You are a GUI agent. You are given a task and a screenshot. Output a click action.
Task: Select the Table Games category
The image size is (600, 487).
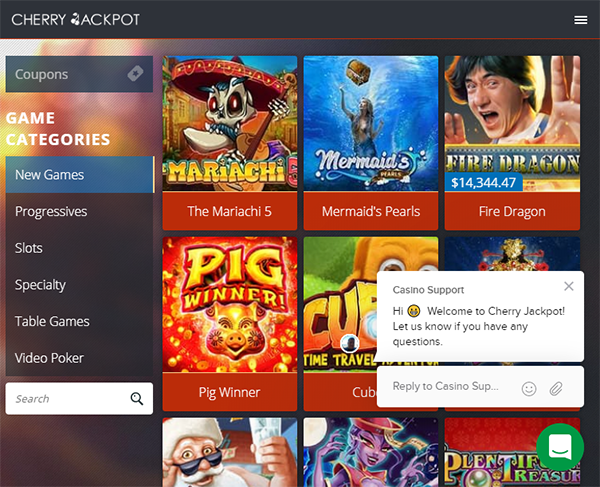80,321
